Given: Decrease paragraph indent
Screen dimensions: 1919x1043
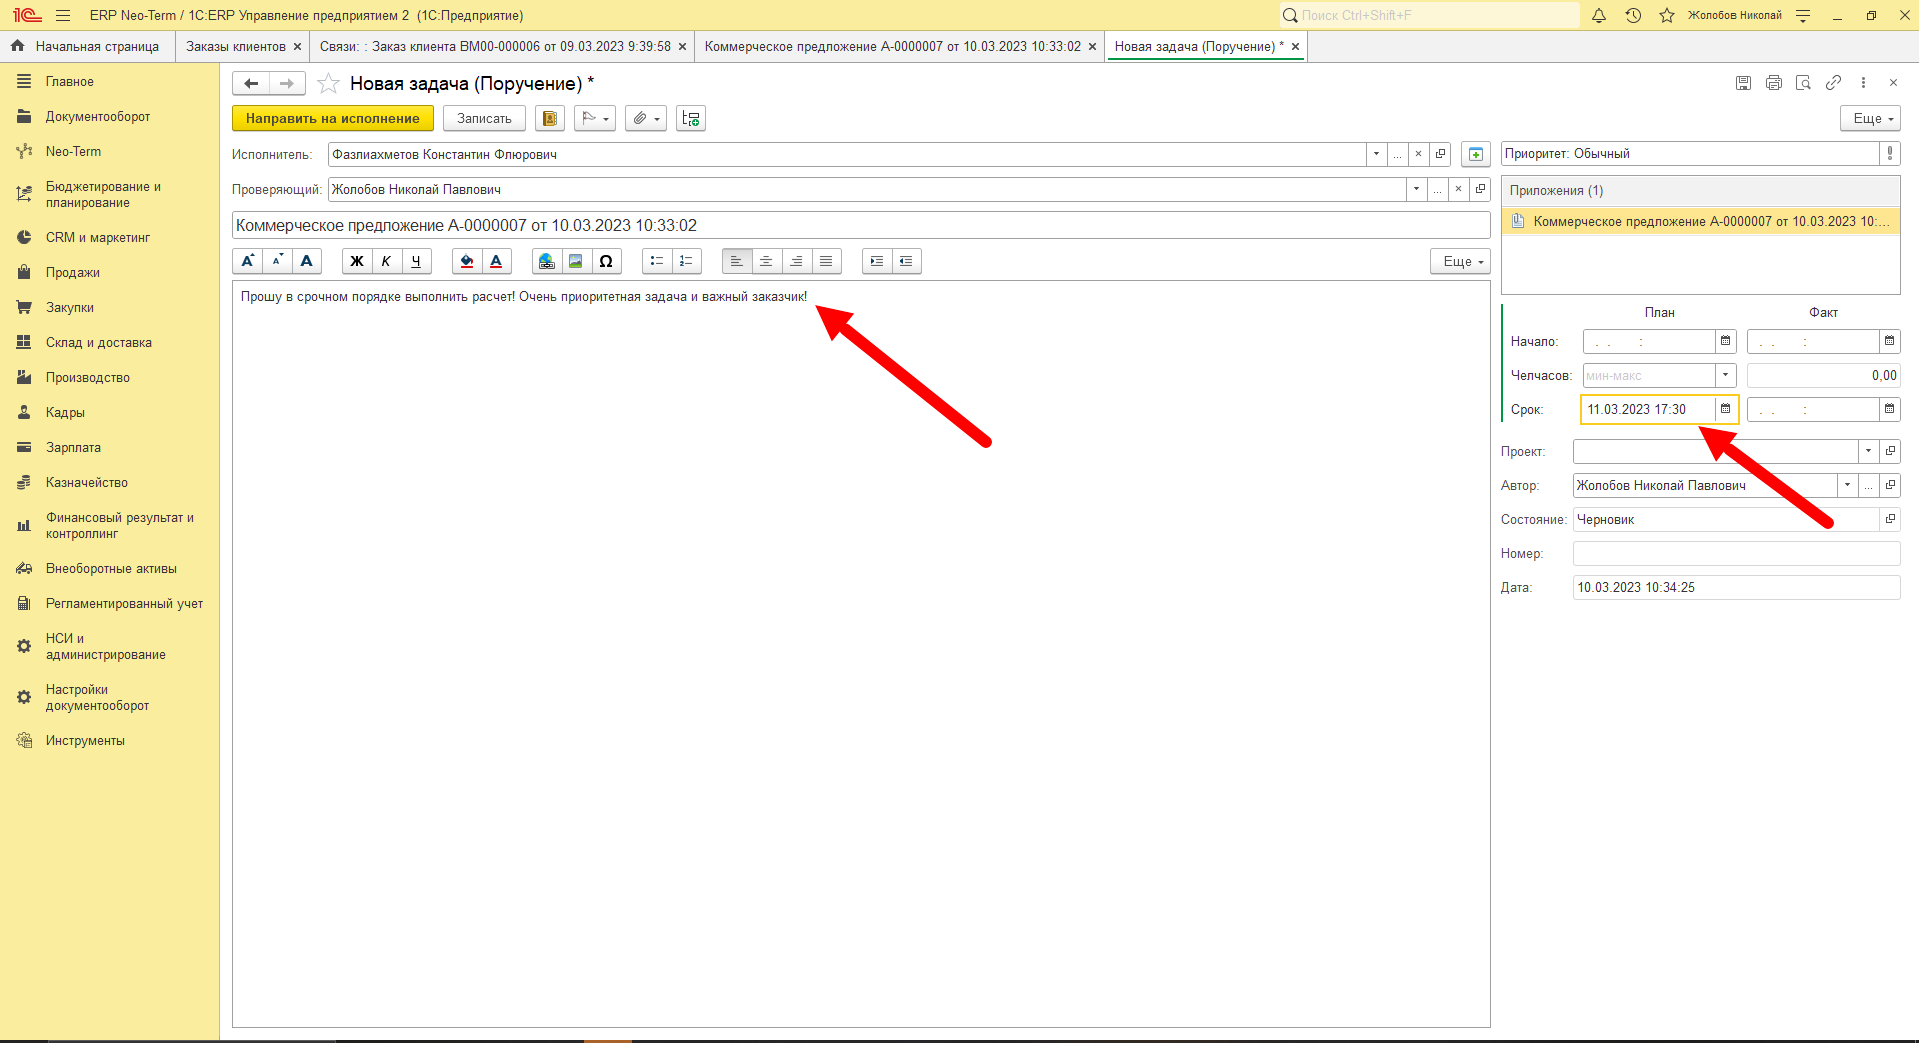Looking at the screenshot, I should (x=906, y=261).
